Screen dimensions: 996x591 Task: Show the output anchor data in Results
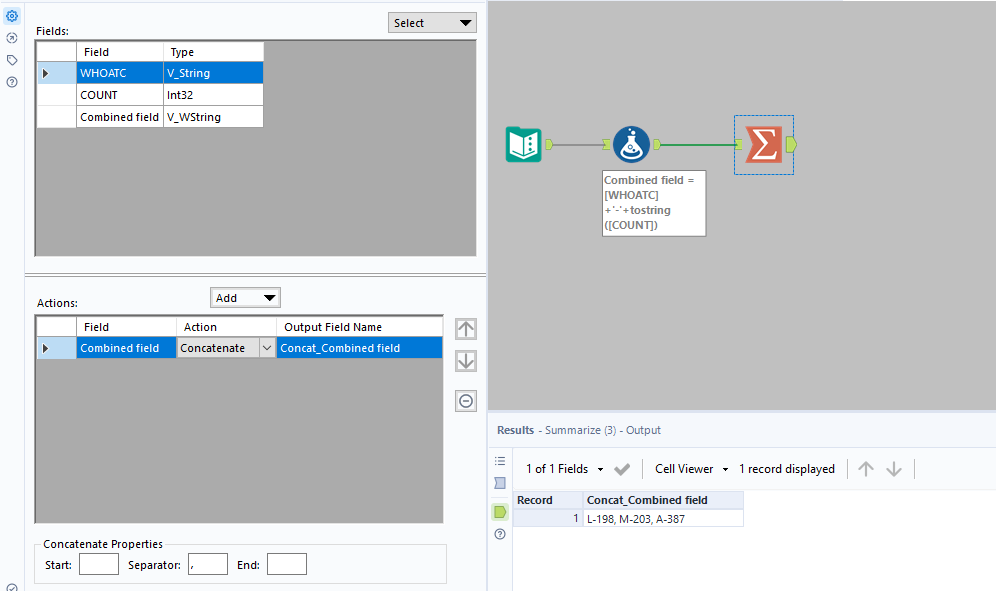click(x=499, y=511)
